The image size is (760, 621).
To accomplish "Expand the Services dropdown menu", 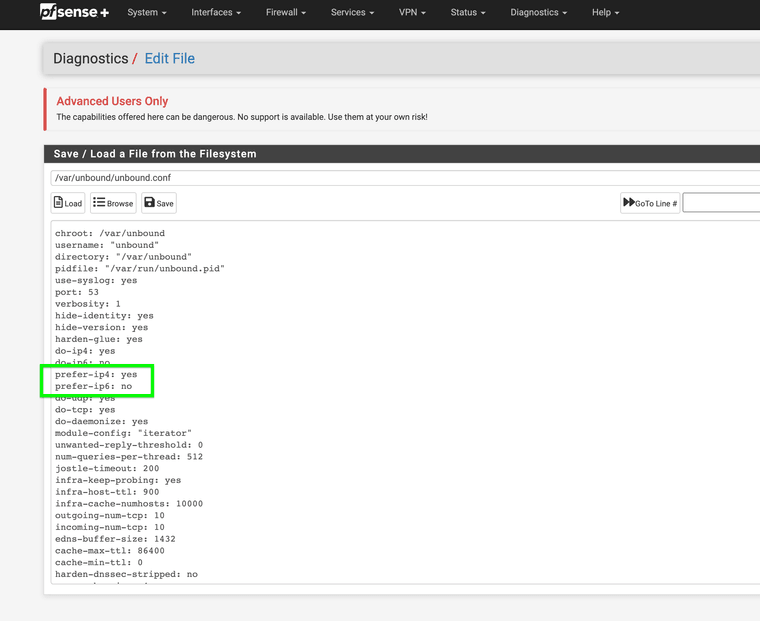I will click(x=352, y=13).
